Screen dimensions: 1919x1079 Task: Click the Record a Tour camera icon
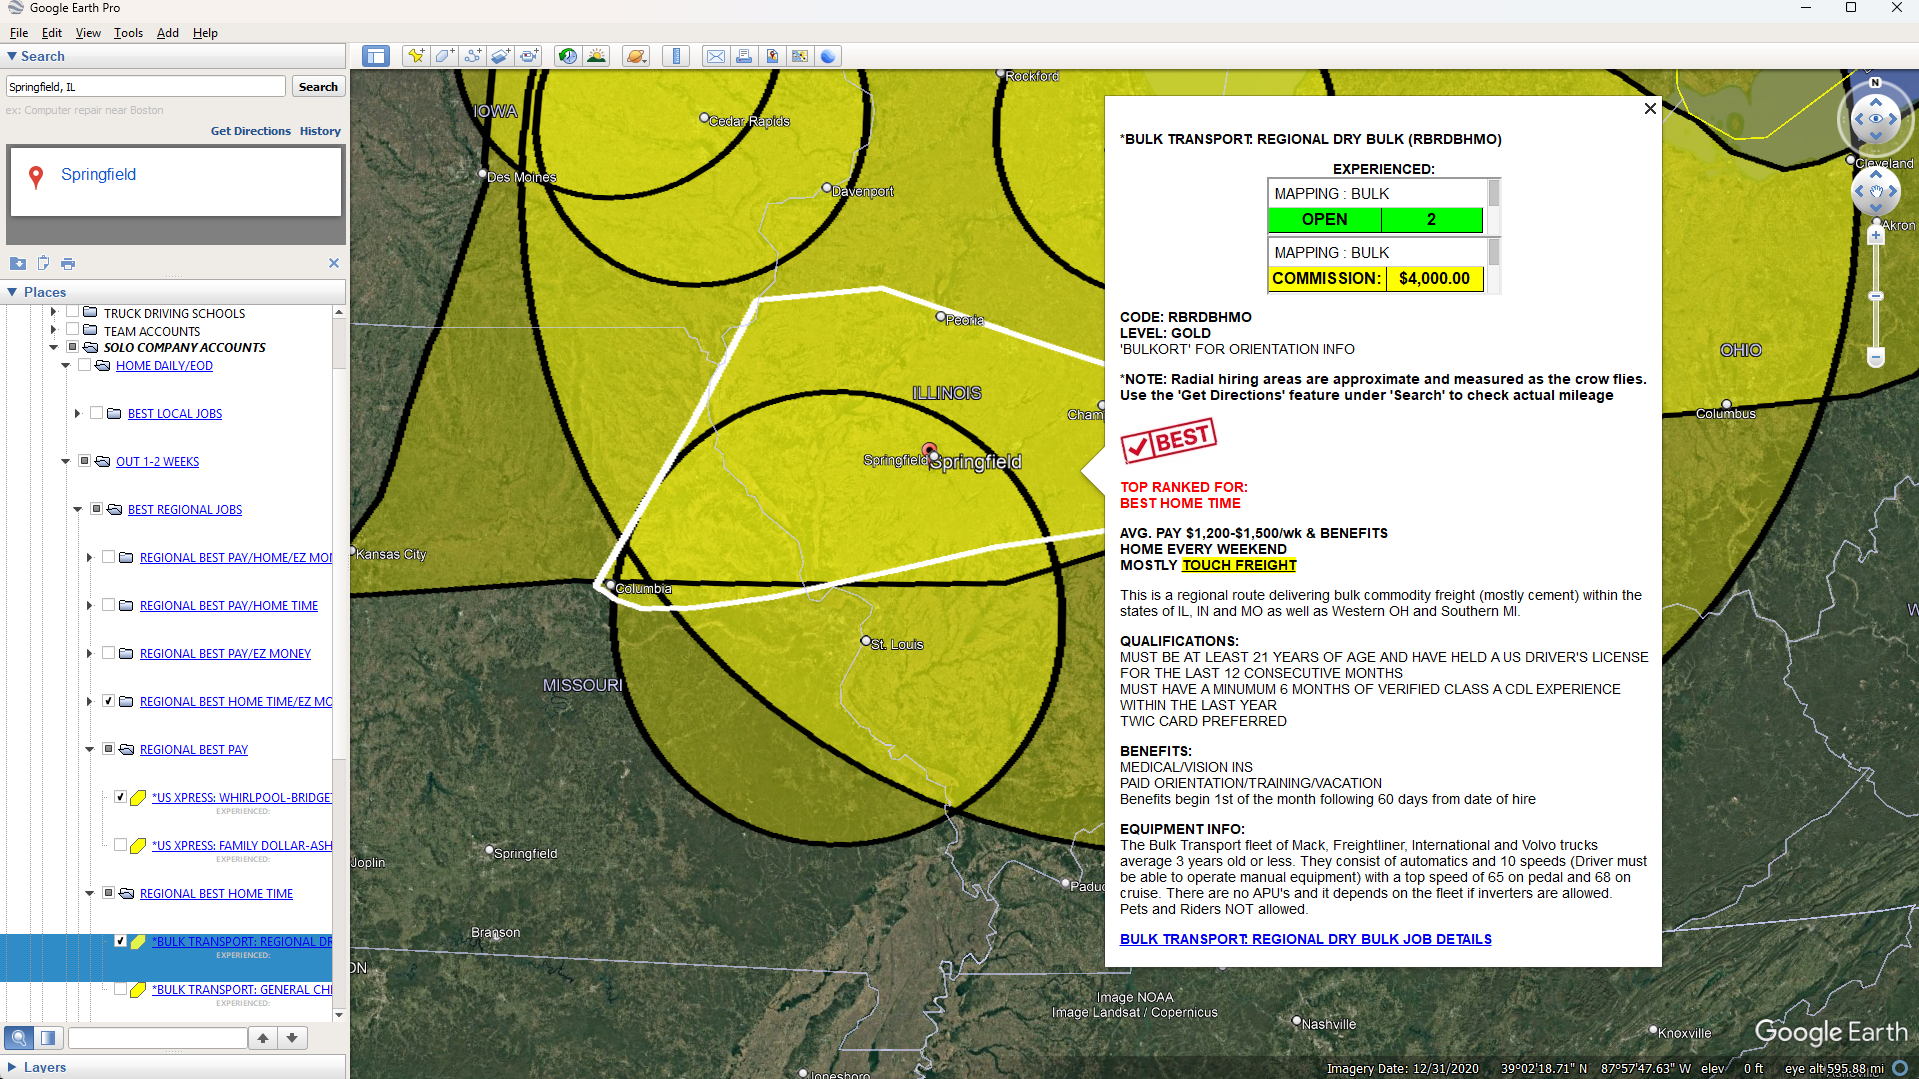[528, 56]
